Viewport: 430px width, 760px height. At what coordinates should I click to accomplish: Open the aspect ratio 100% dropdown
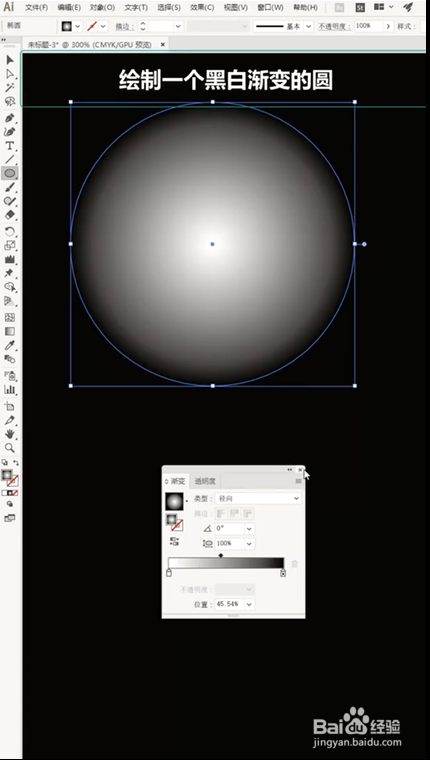[x=250, y=543]
